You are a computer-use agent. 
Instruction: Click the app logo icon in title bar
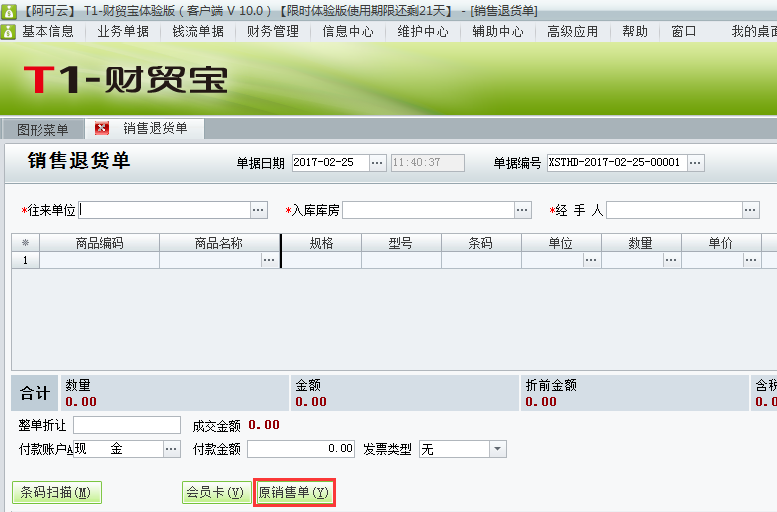[x=8, y=11]
